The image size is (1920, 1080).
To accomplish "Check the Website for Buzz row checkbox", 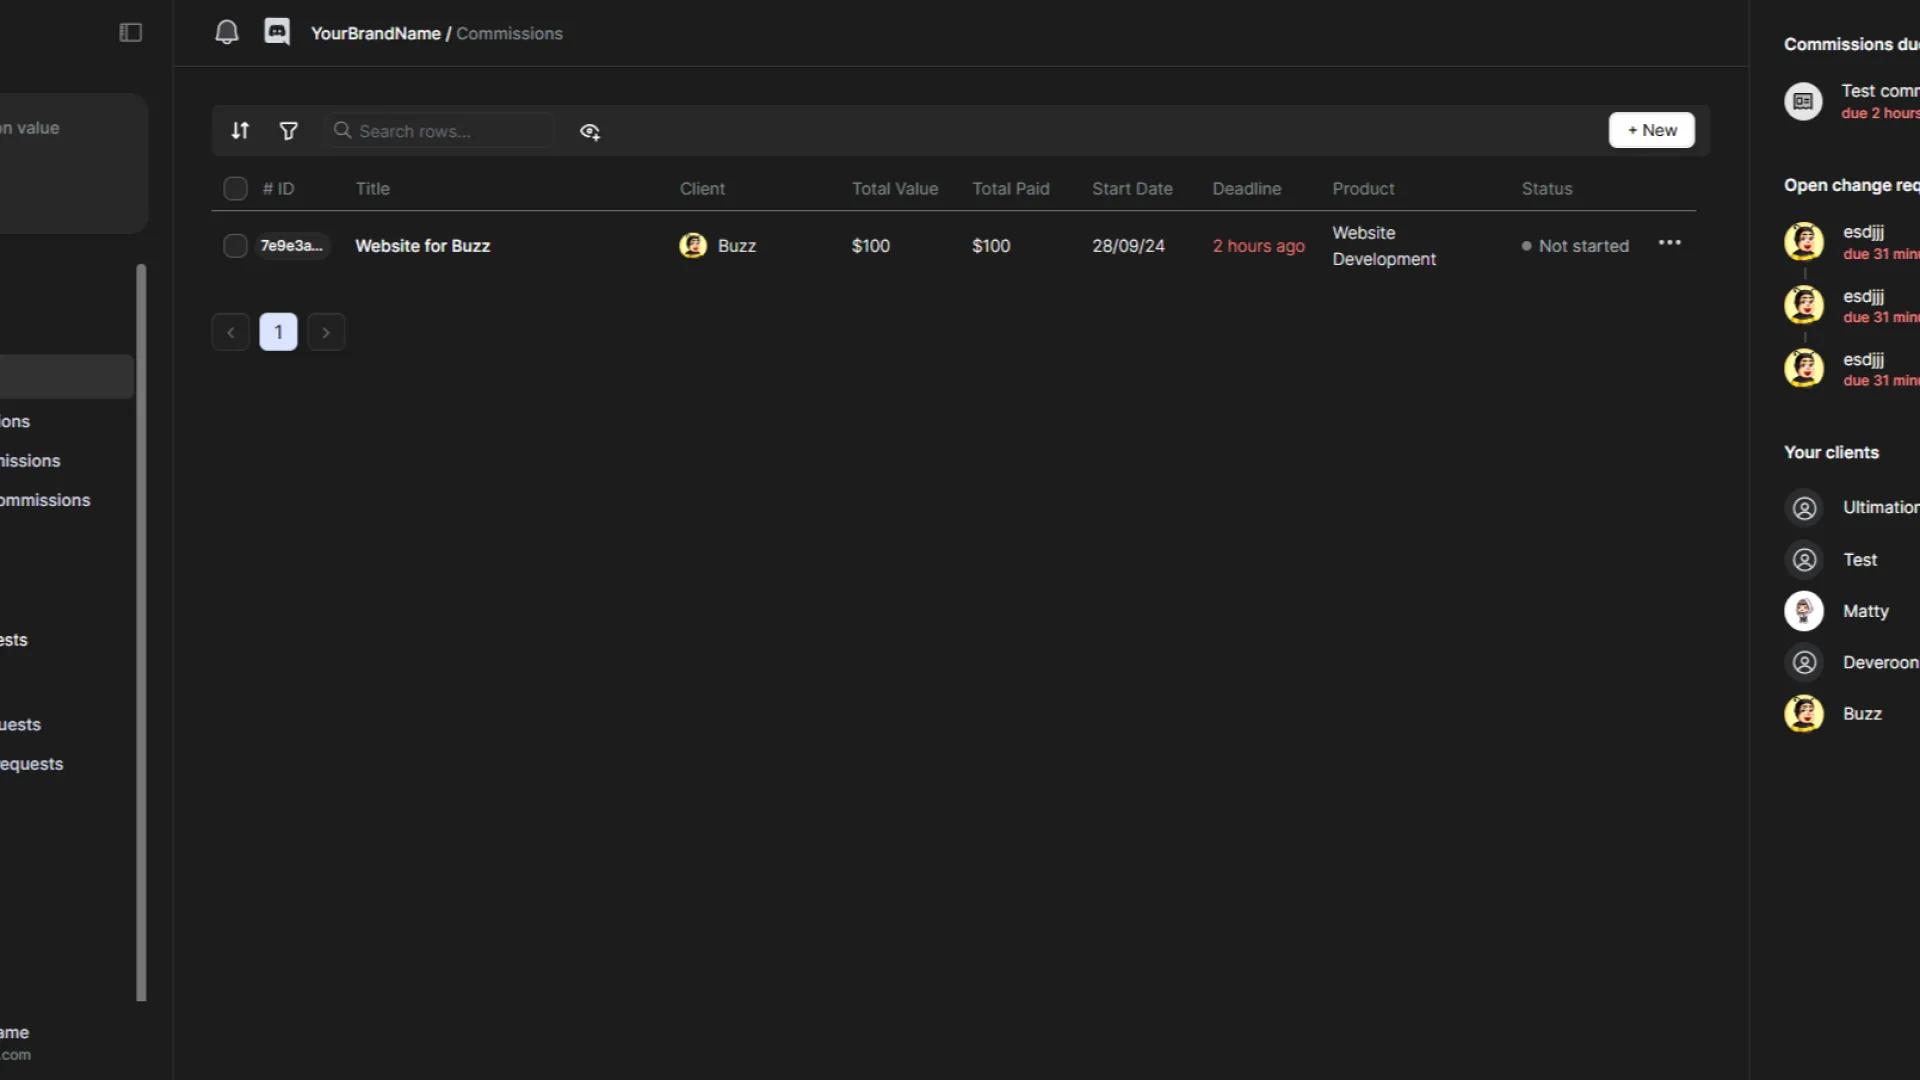I will (235, 246).
